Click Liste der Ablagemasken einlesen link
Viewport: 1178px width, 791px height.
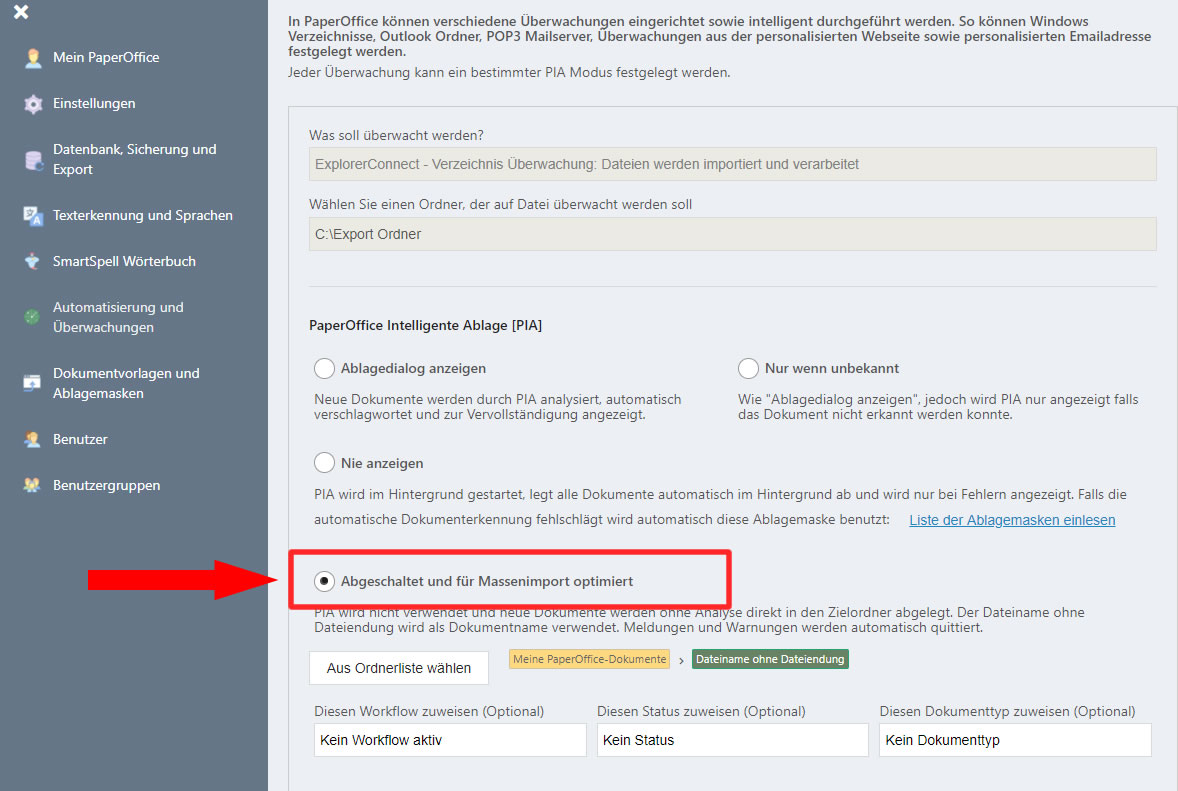1012,520
